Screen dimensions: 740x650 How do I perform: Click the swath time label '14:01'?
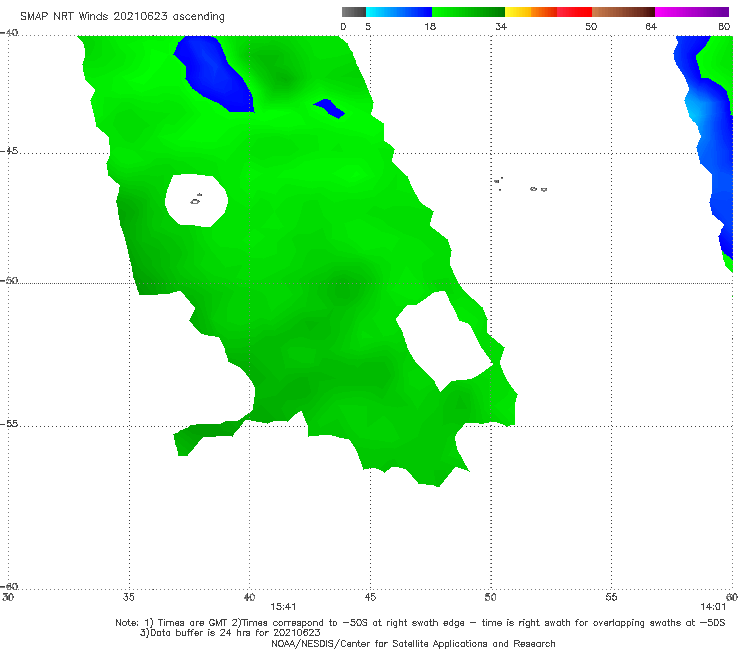713,607
